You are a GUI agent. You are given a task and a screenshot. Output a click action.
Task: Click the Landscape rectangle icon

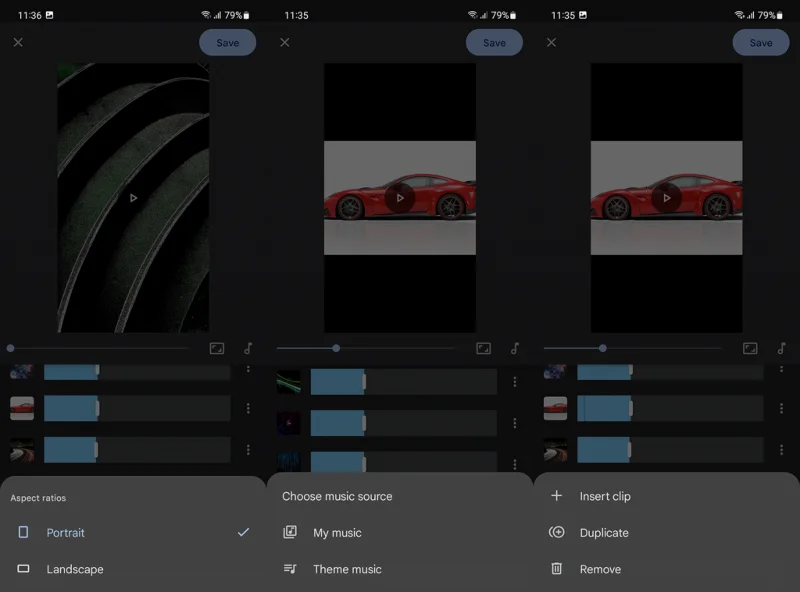pos(23,569)
